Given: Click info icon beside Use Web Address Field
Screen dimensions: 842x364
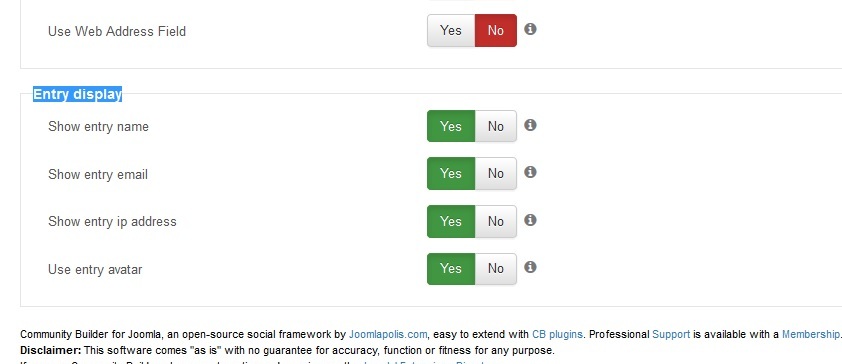Looking at the screenshot, I should coord(530,29).
